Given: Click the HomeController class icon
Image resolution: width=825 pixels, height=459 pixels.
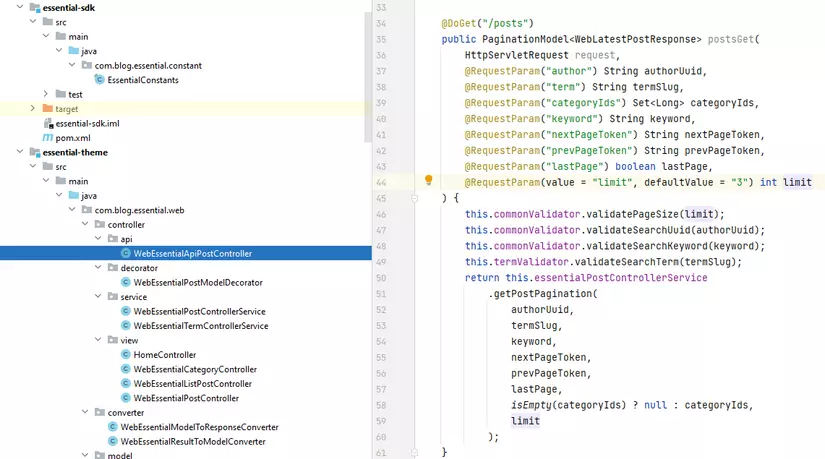Looking at the screenshot, I should (x=125, y=355).
